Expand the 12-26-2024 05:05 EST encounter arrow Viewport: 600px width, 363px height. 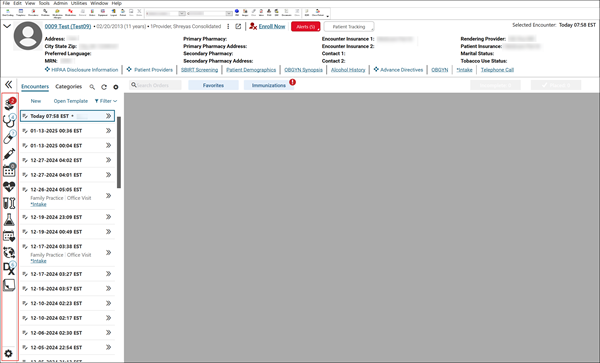[x=109, y=195]
